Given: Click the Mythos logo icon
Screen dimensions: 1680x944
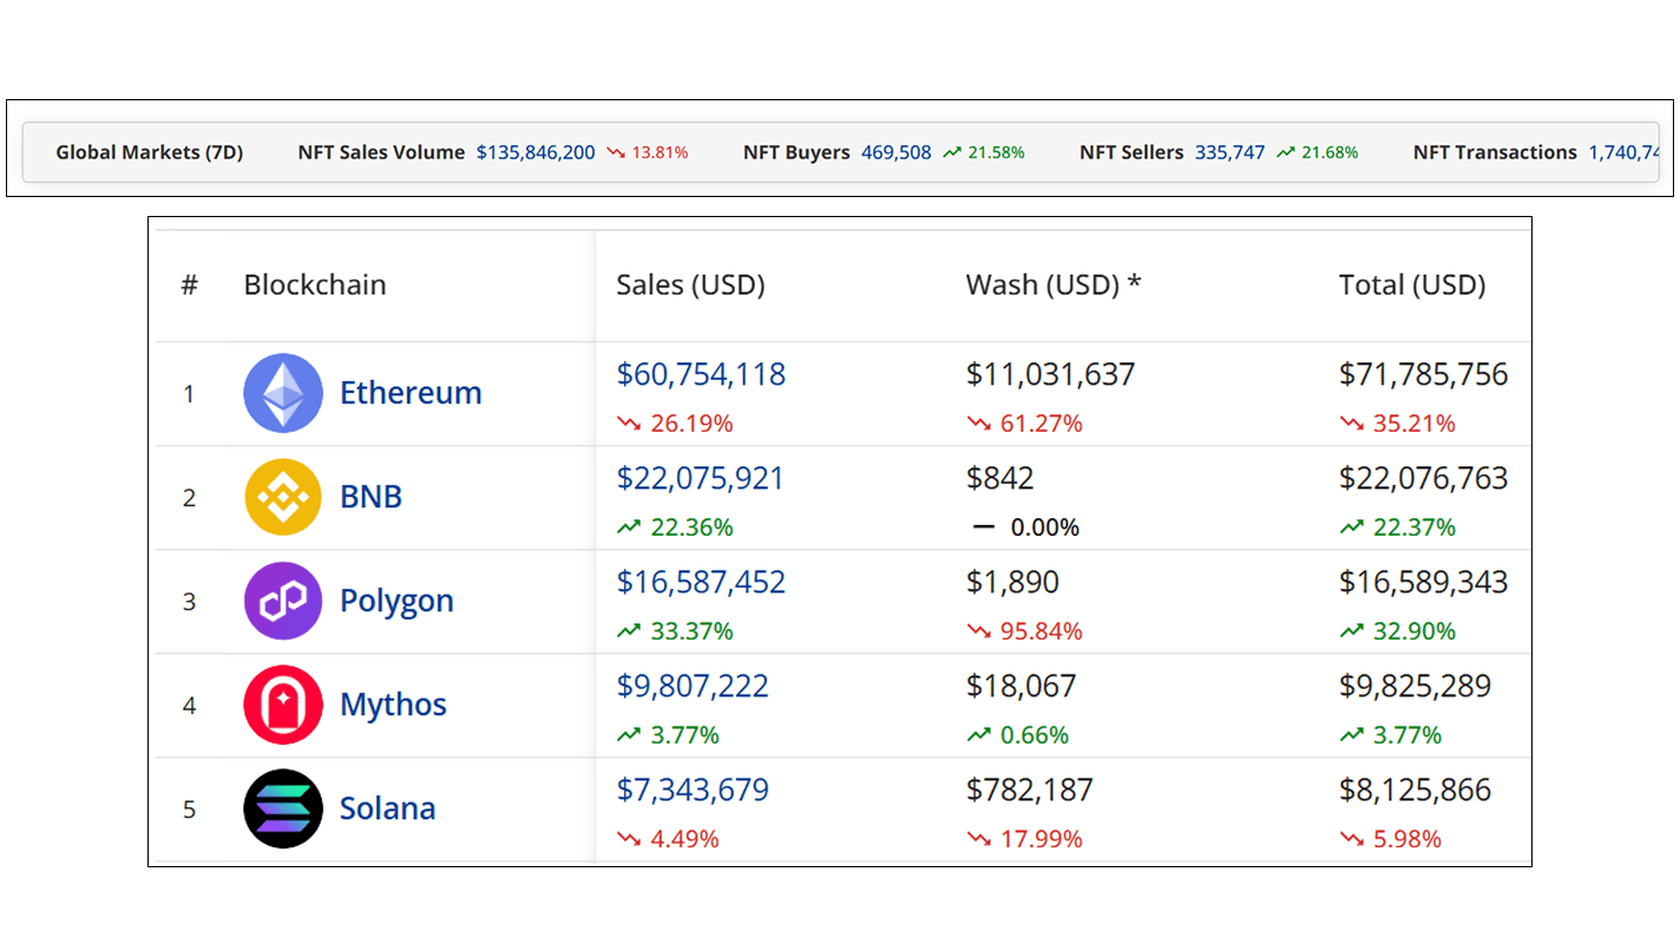Looking at the screenshot, I should coord(283,705).
